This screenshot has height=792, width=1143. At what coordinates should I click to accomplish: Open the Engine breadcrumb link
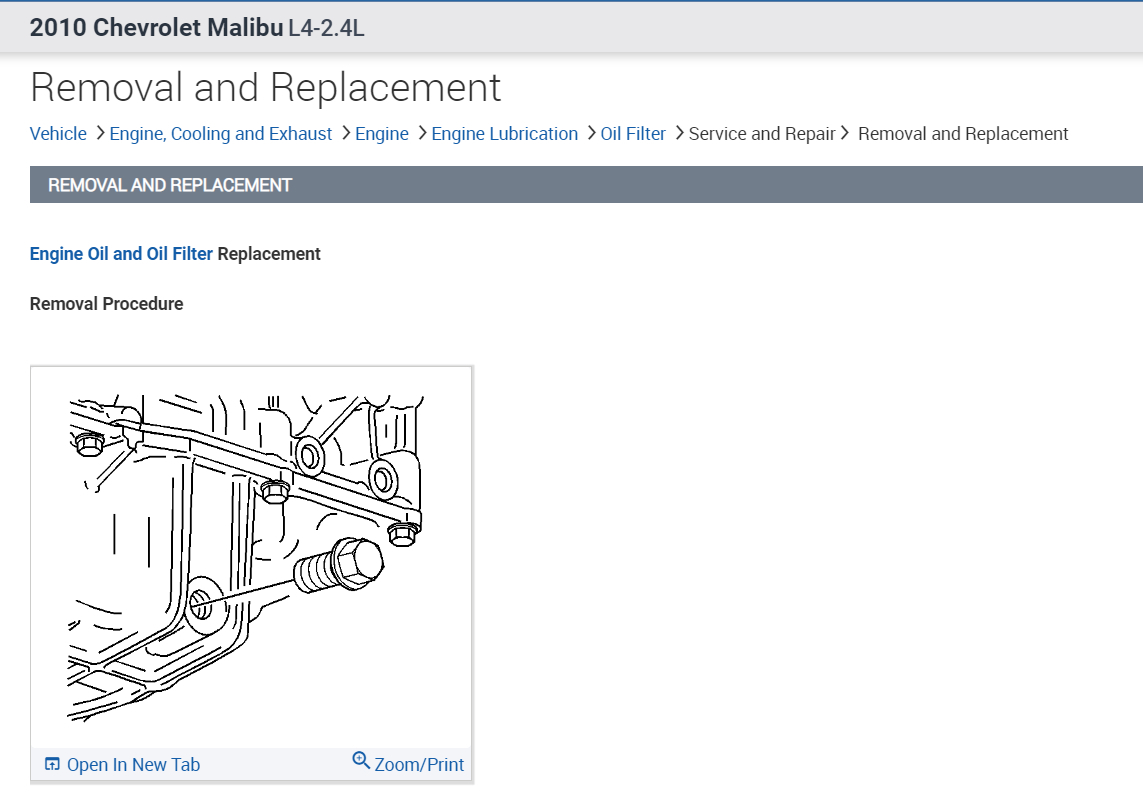pos(382,134)
